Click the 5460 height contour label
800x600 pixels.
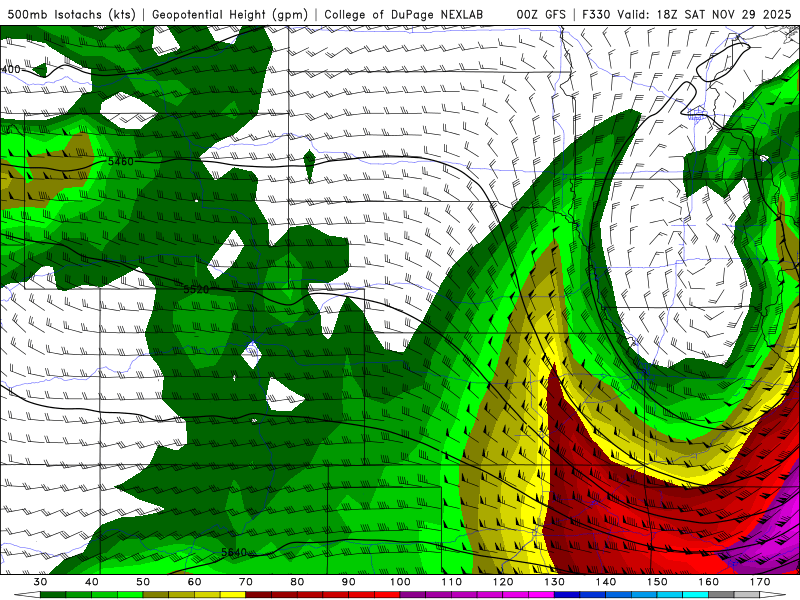tap(120, 161)
